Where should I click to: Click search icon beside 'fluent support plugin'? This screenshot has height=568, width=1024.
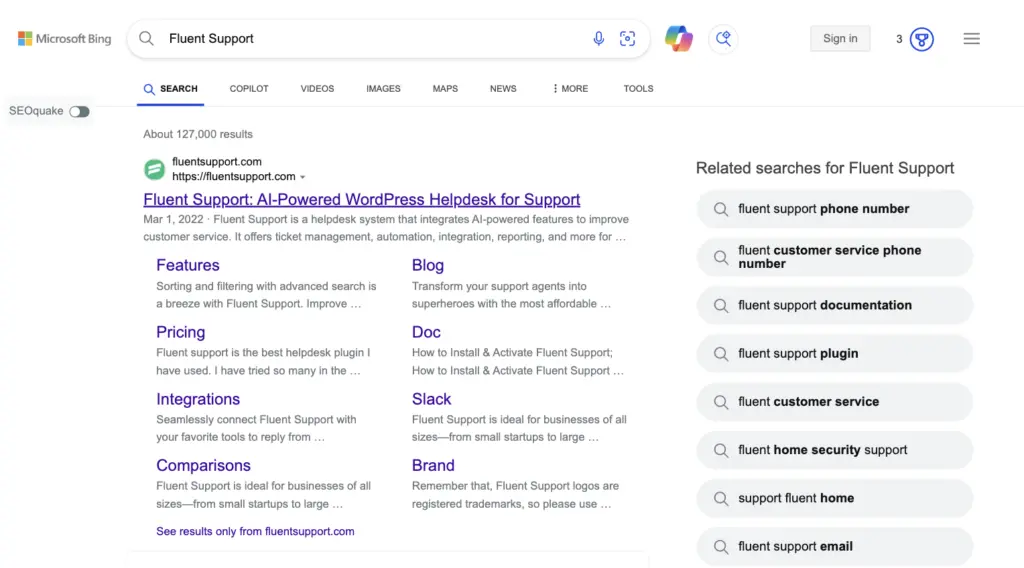(x=720, y=354)
